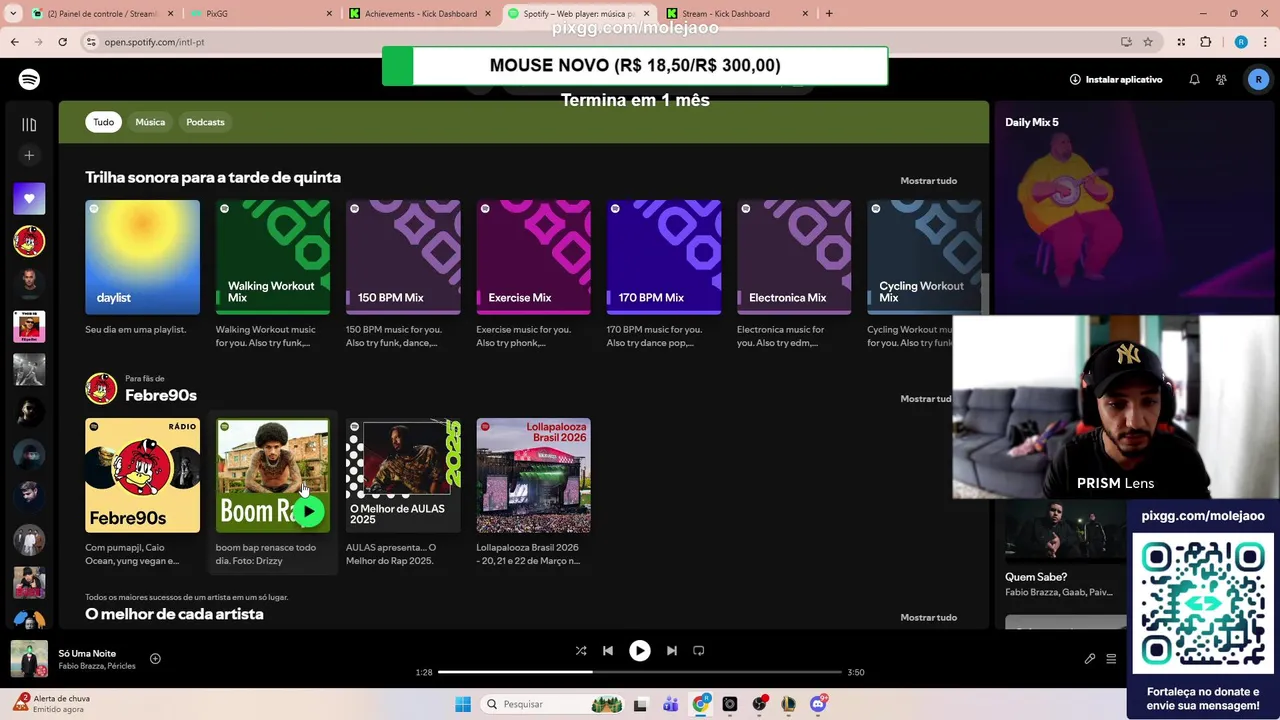Open Chrome from taskbar
Image resolution: width=1280 pixels, height=720 pixels.
tap(701, 704)
